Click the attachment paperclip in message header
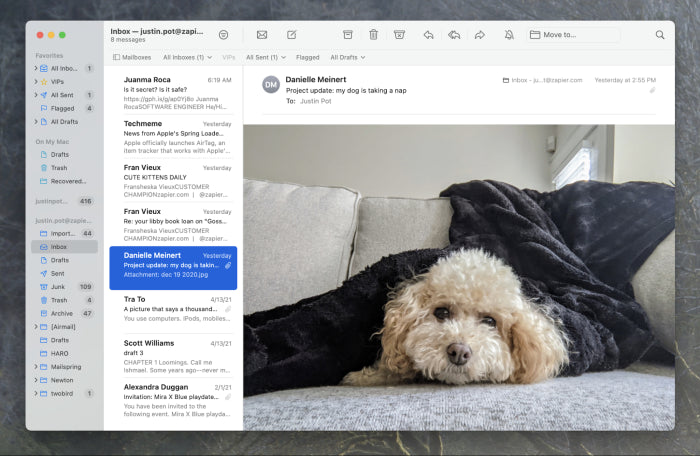Screen dimensions: 700x456 (652, 91)
